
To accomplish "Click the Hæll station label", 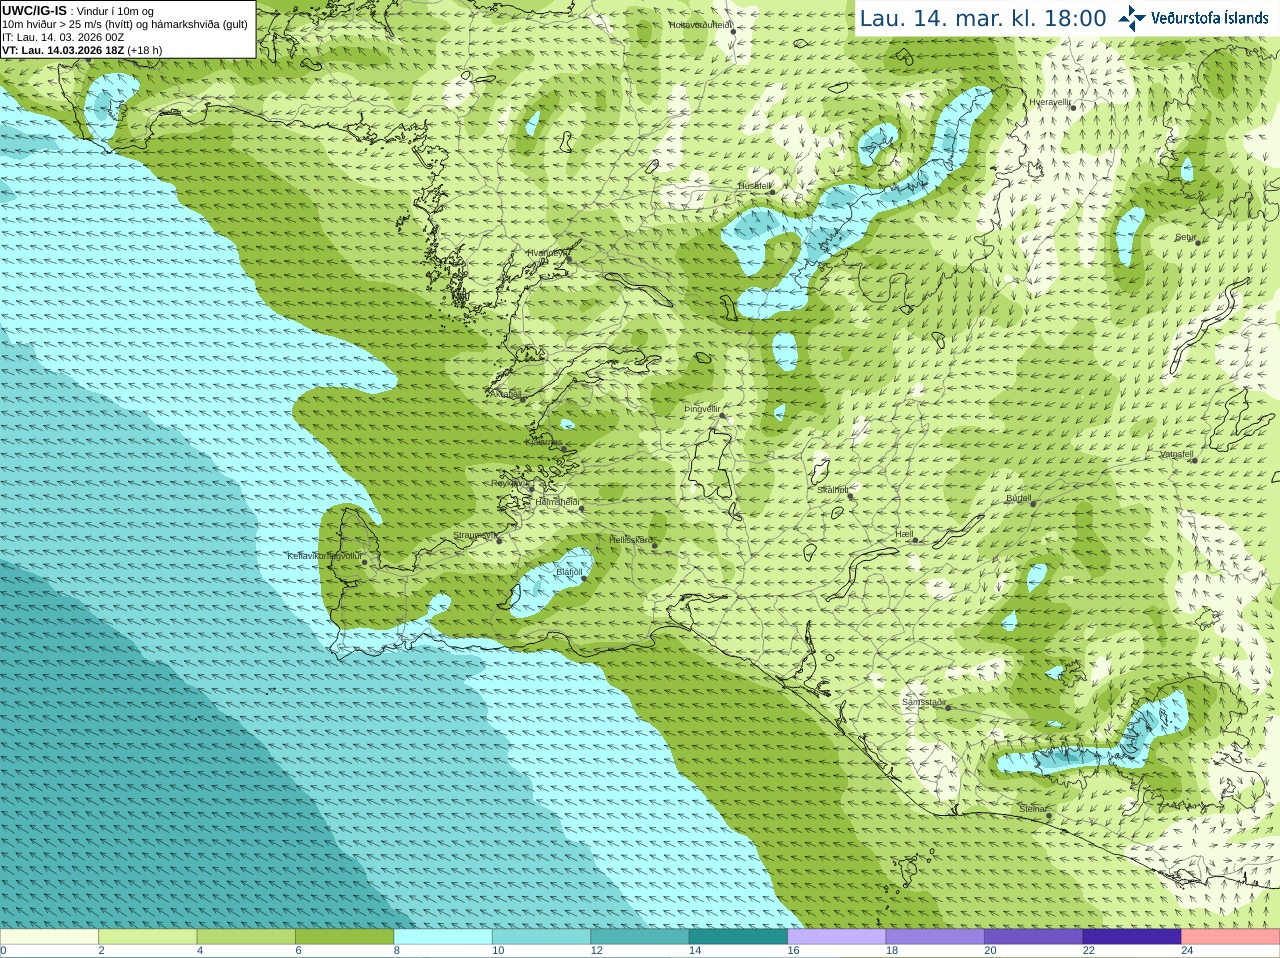I will 904,535.
